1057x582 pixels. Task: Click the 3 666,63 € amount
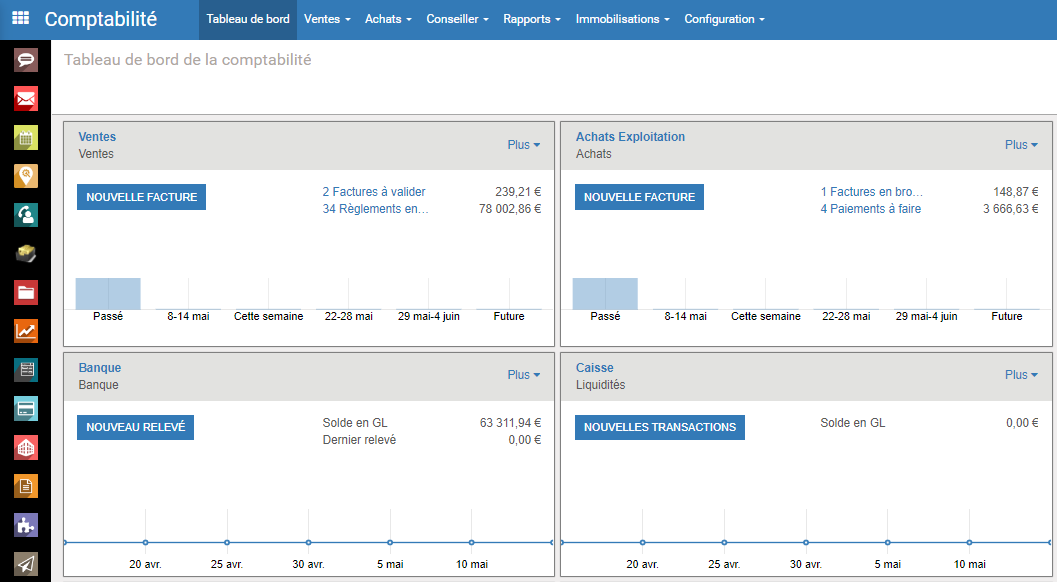click(1010, 209)
